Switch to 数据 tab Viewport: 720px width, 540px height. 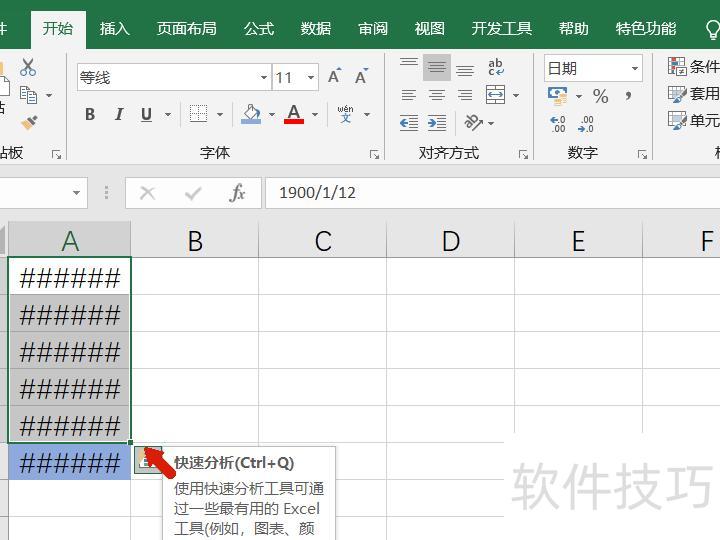pos(316,28)
